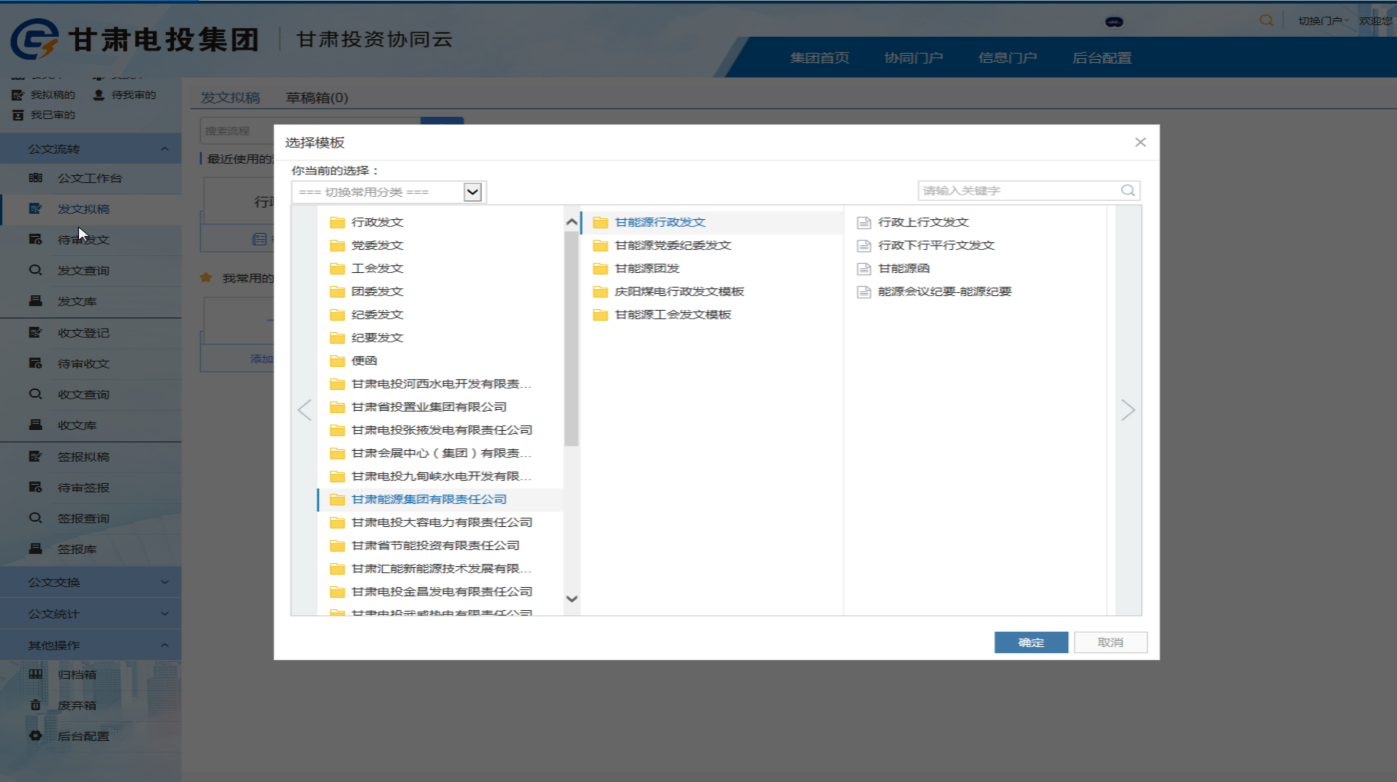Click the 归档箱 archive icon
This screenshot has height=782, width=1397.
[36, 674]
